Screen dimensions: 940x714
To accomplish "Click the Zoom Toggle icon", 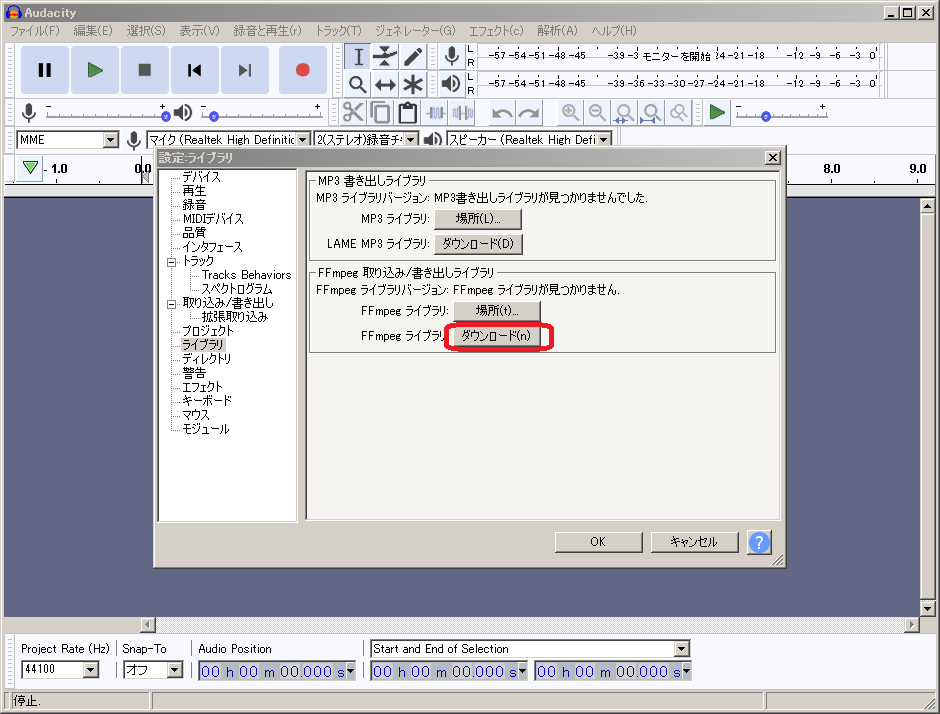I will pos(679,113).
